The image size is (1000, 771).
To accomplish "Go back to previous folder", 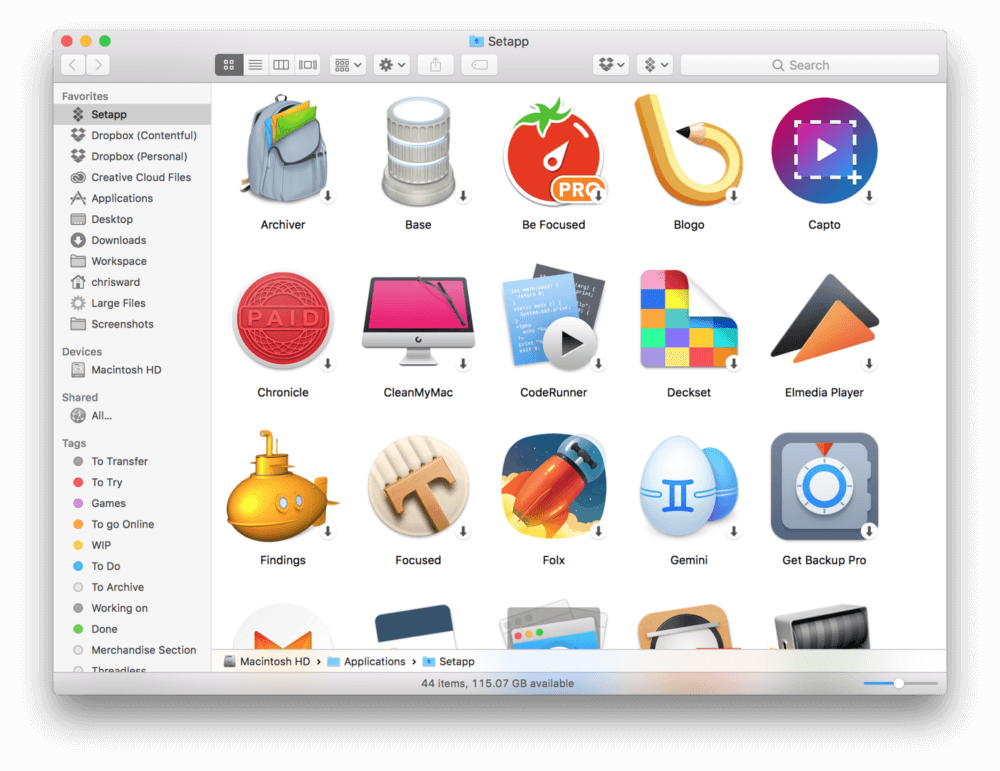I will click(x=73, y=65).
